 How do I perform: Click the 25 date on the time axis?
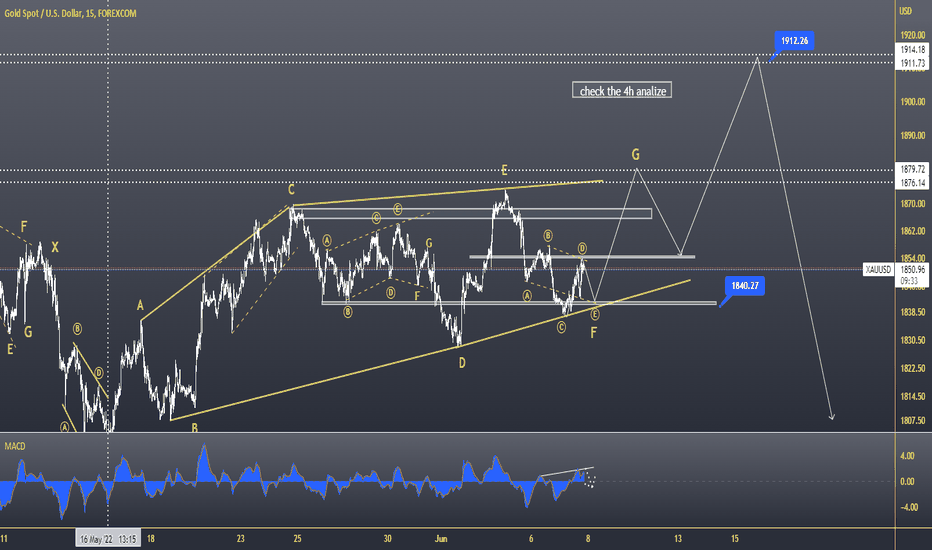coord(297,539)
